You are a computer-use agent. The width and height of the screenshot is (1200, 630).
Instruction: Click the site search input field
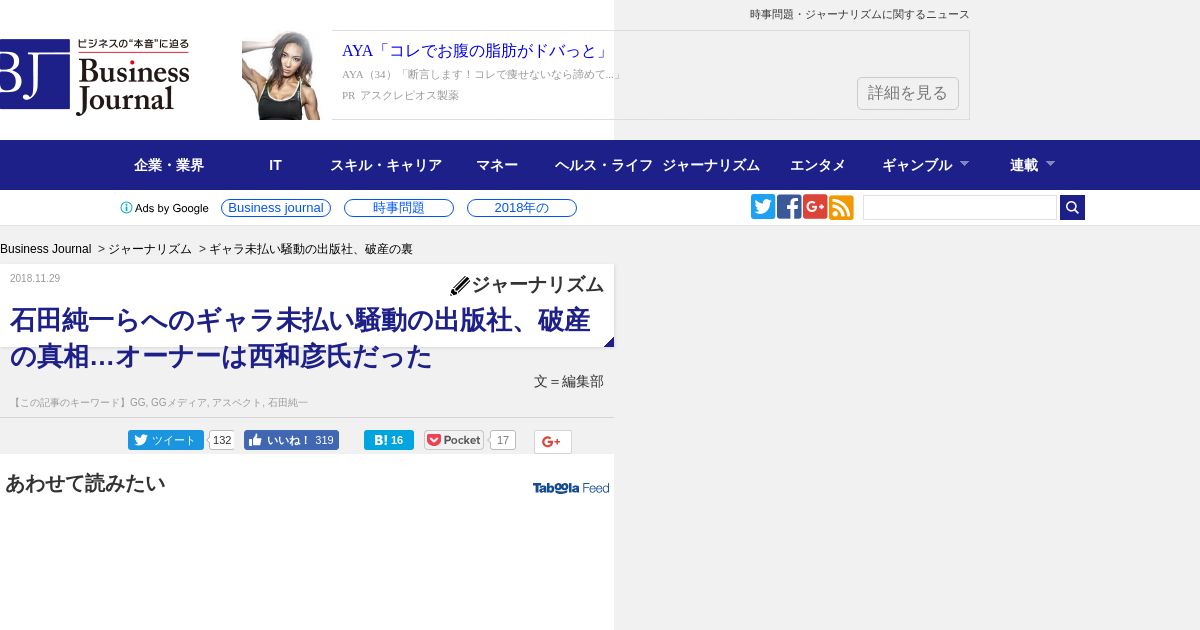[960, 207]
